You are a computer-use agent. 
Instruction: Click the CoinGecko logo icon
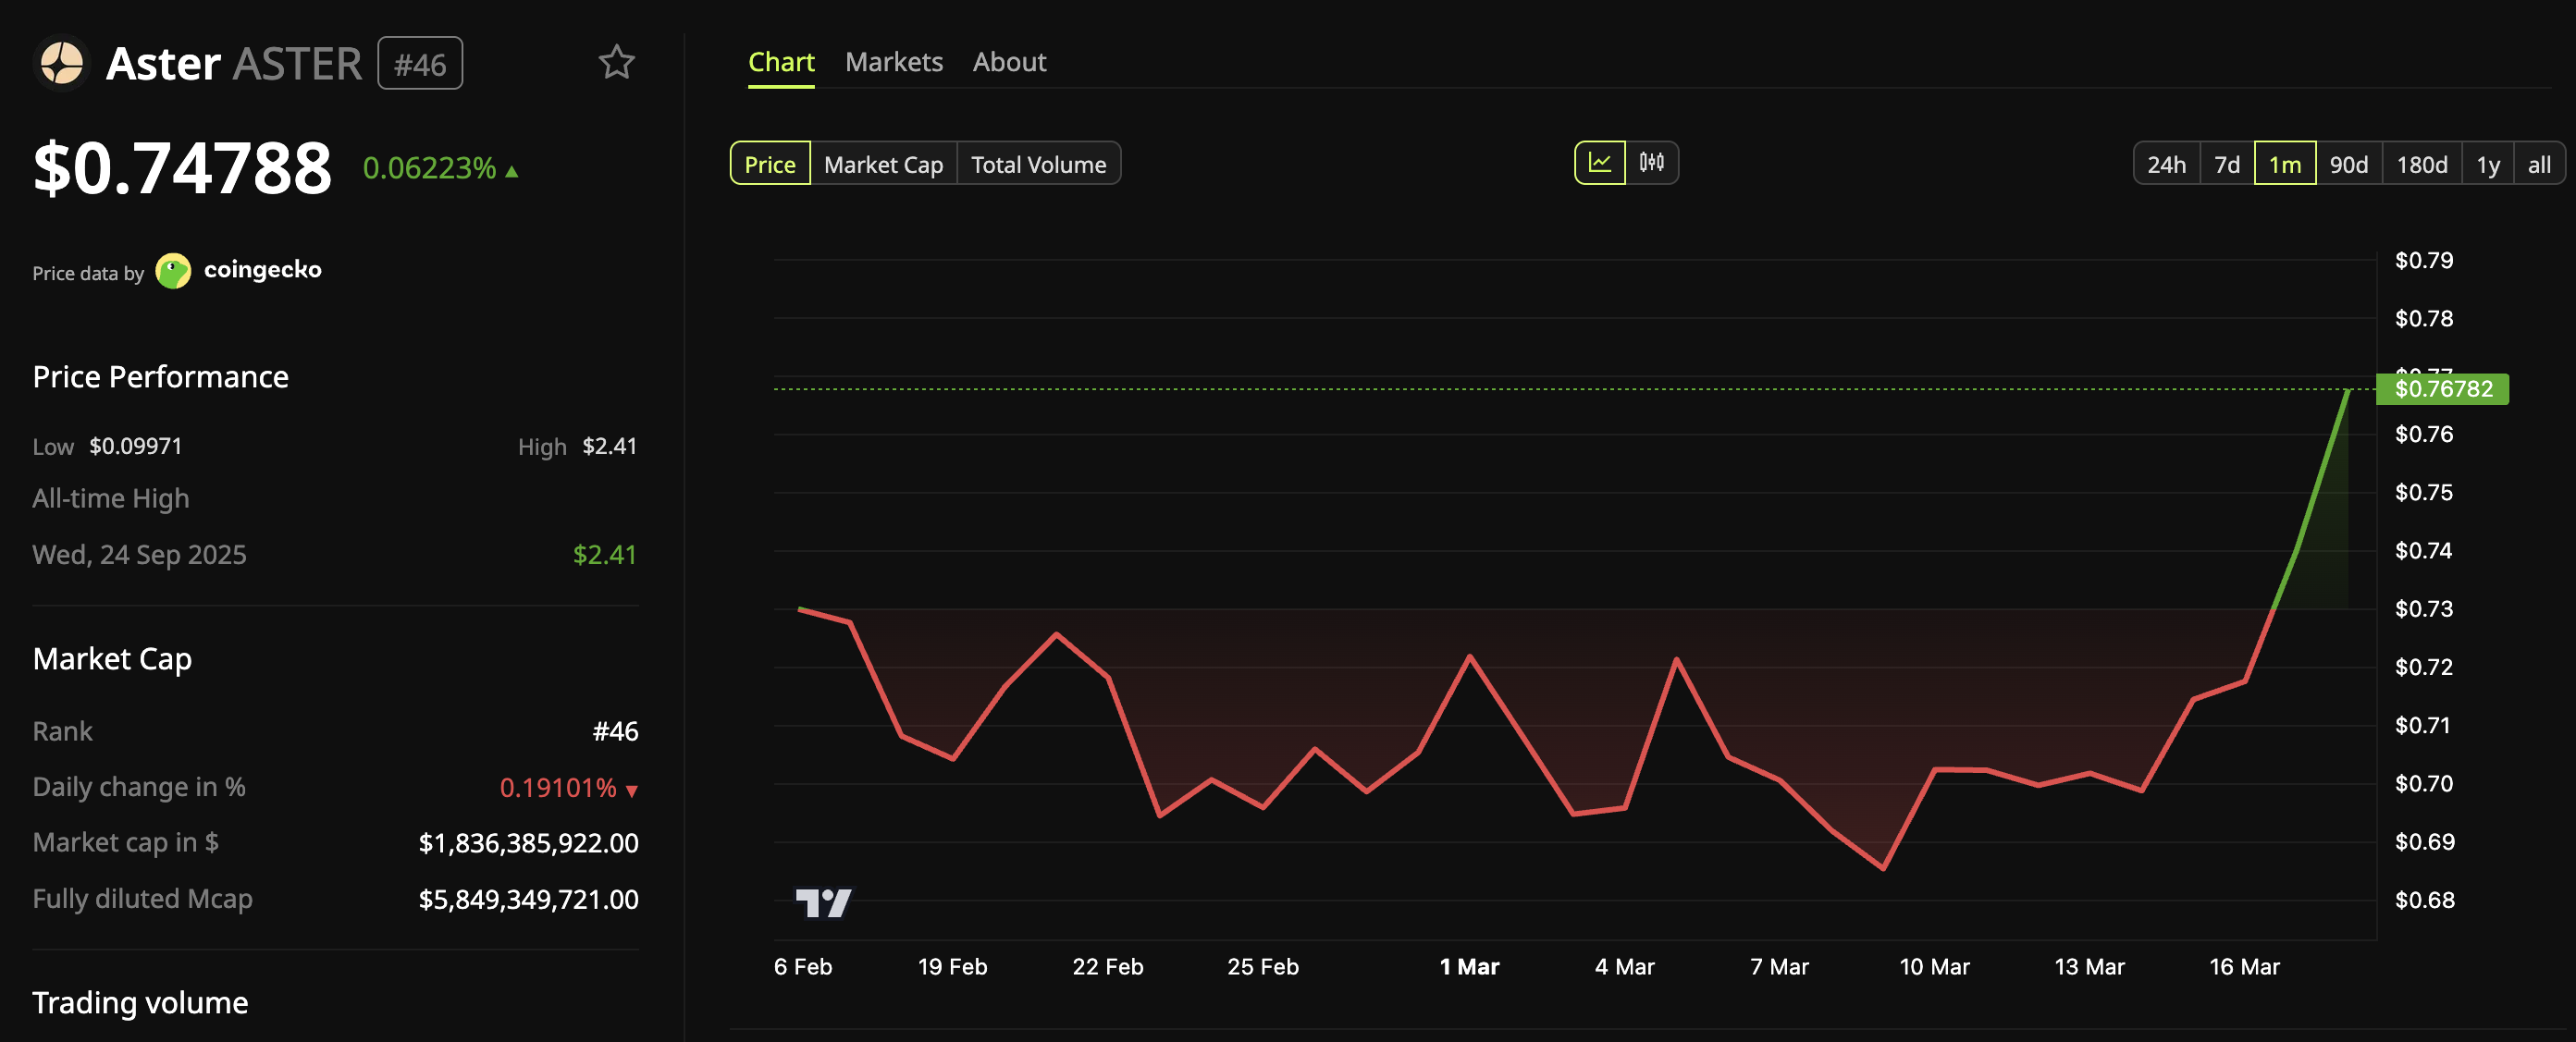point(173,271)
